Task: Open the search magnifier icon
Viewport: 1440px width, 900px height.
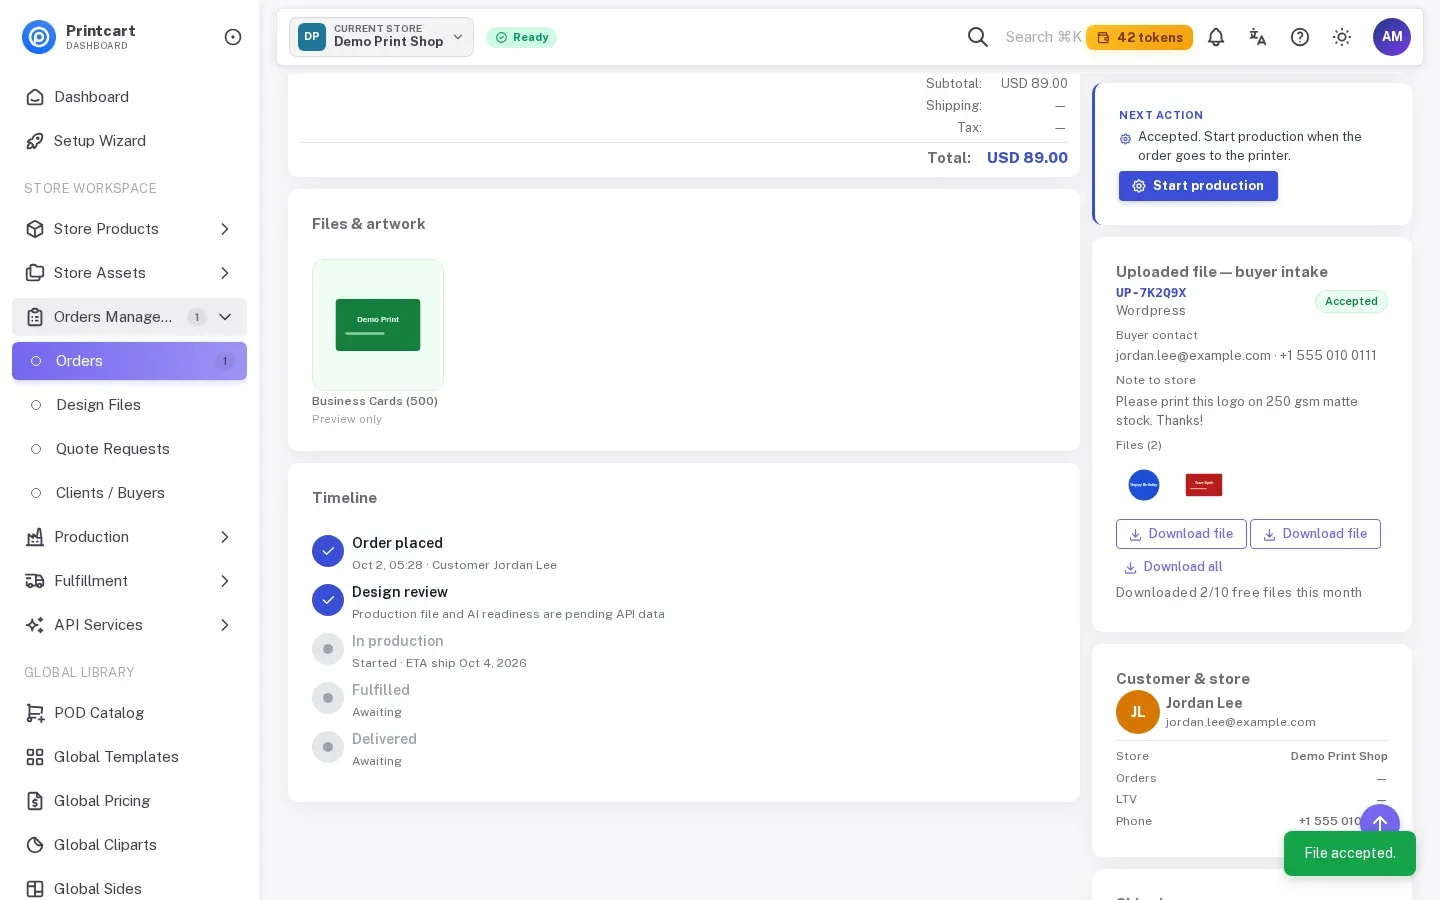Action: click(x=978, y=37)
